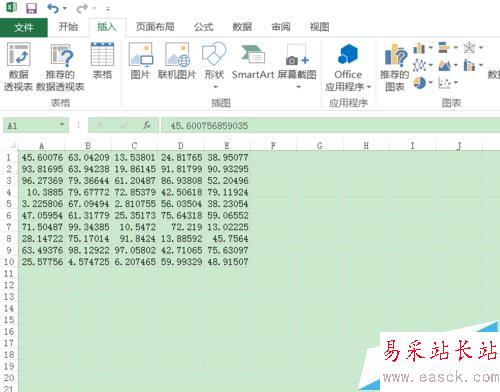Open the 形状 shapes gallery

214,61
